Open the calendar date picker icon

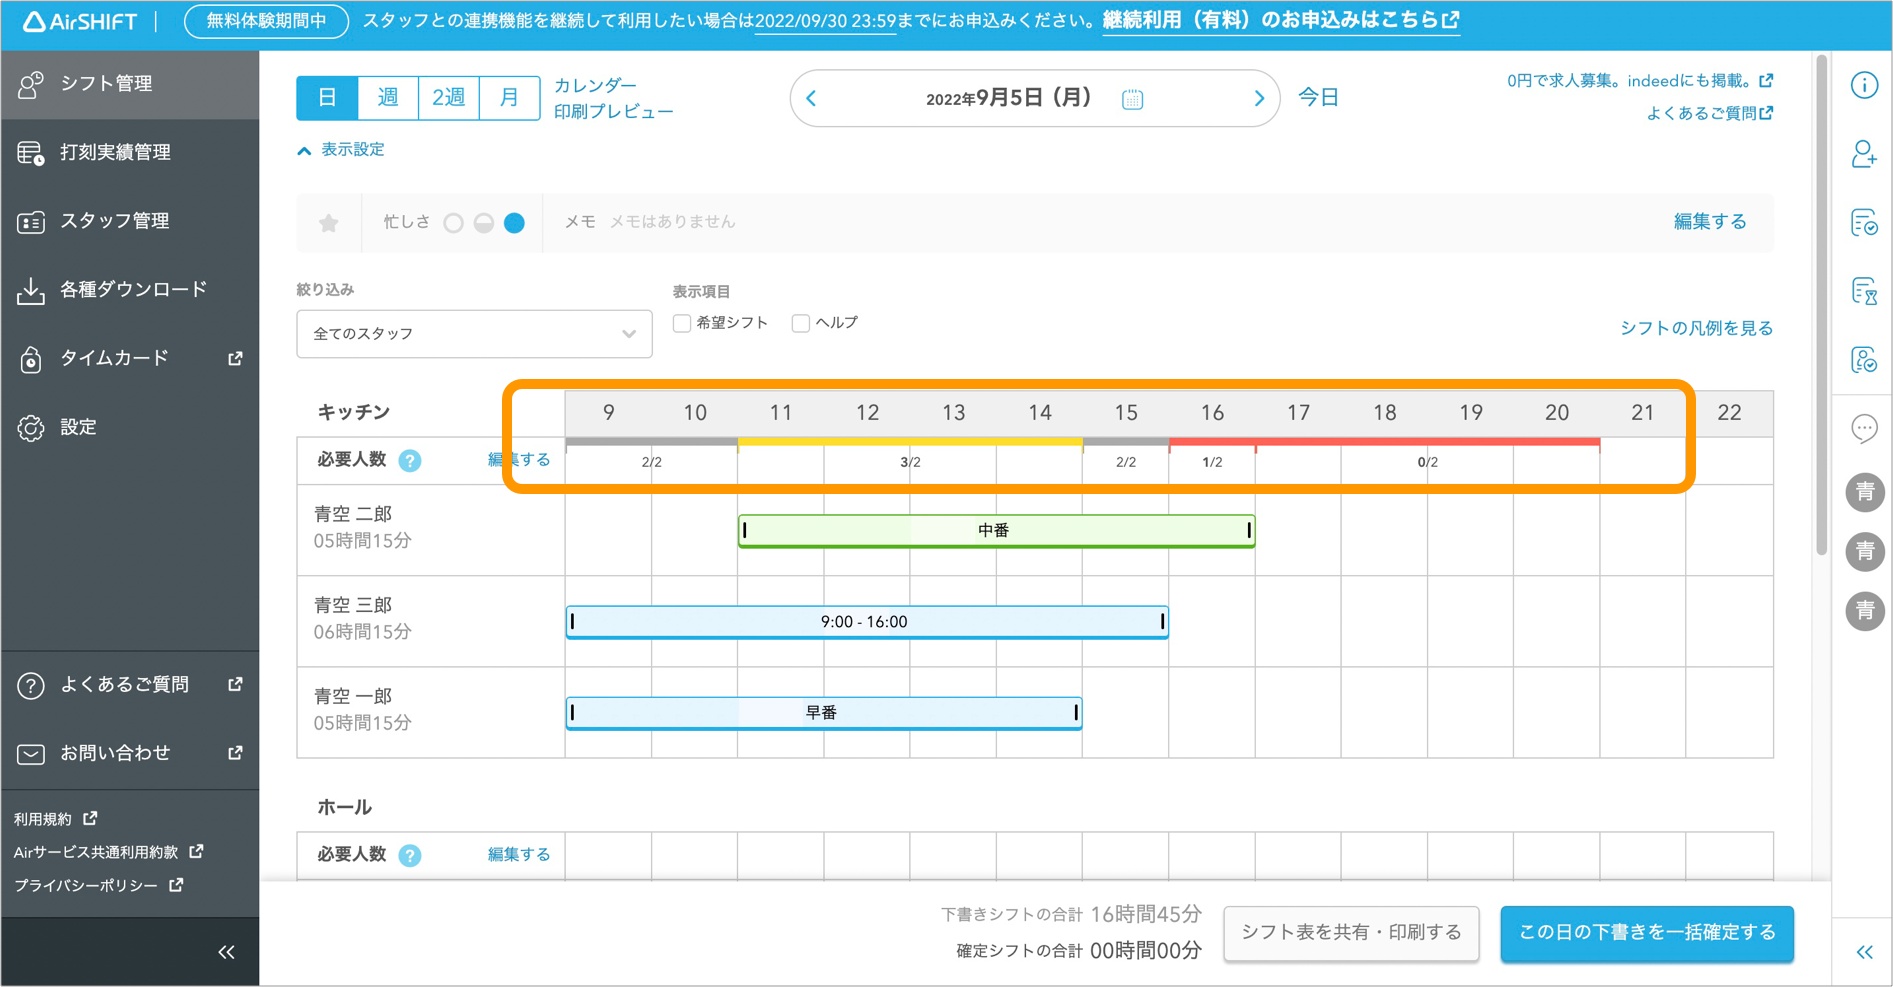(1131, 98)
